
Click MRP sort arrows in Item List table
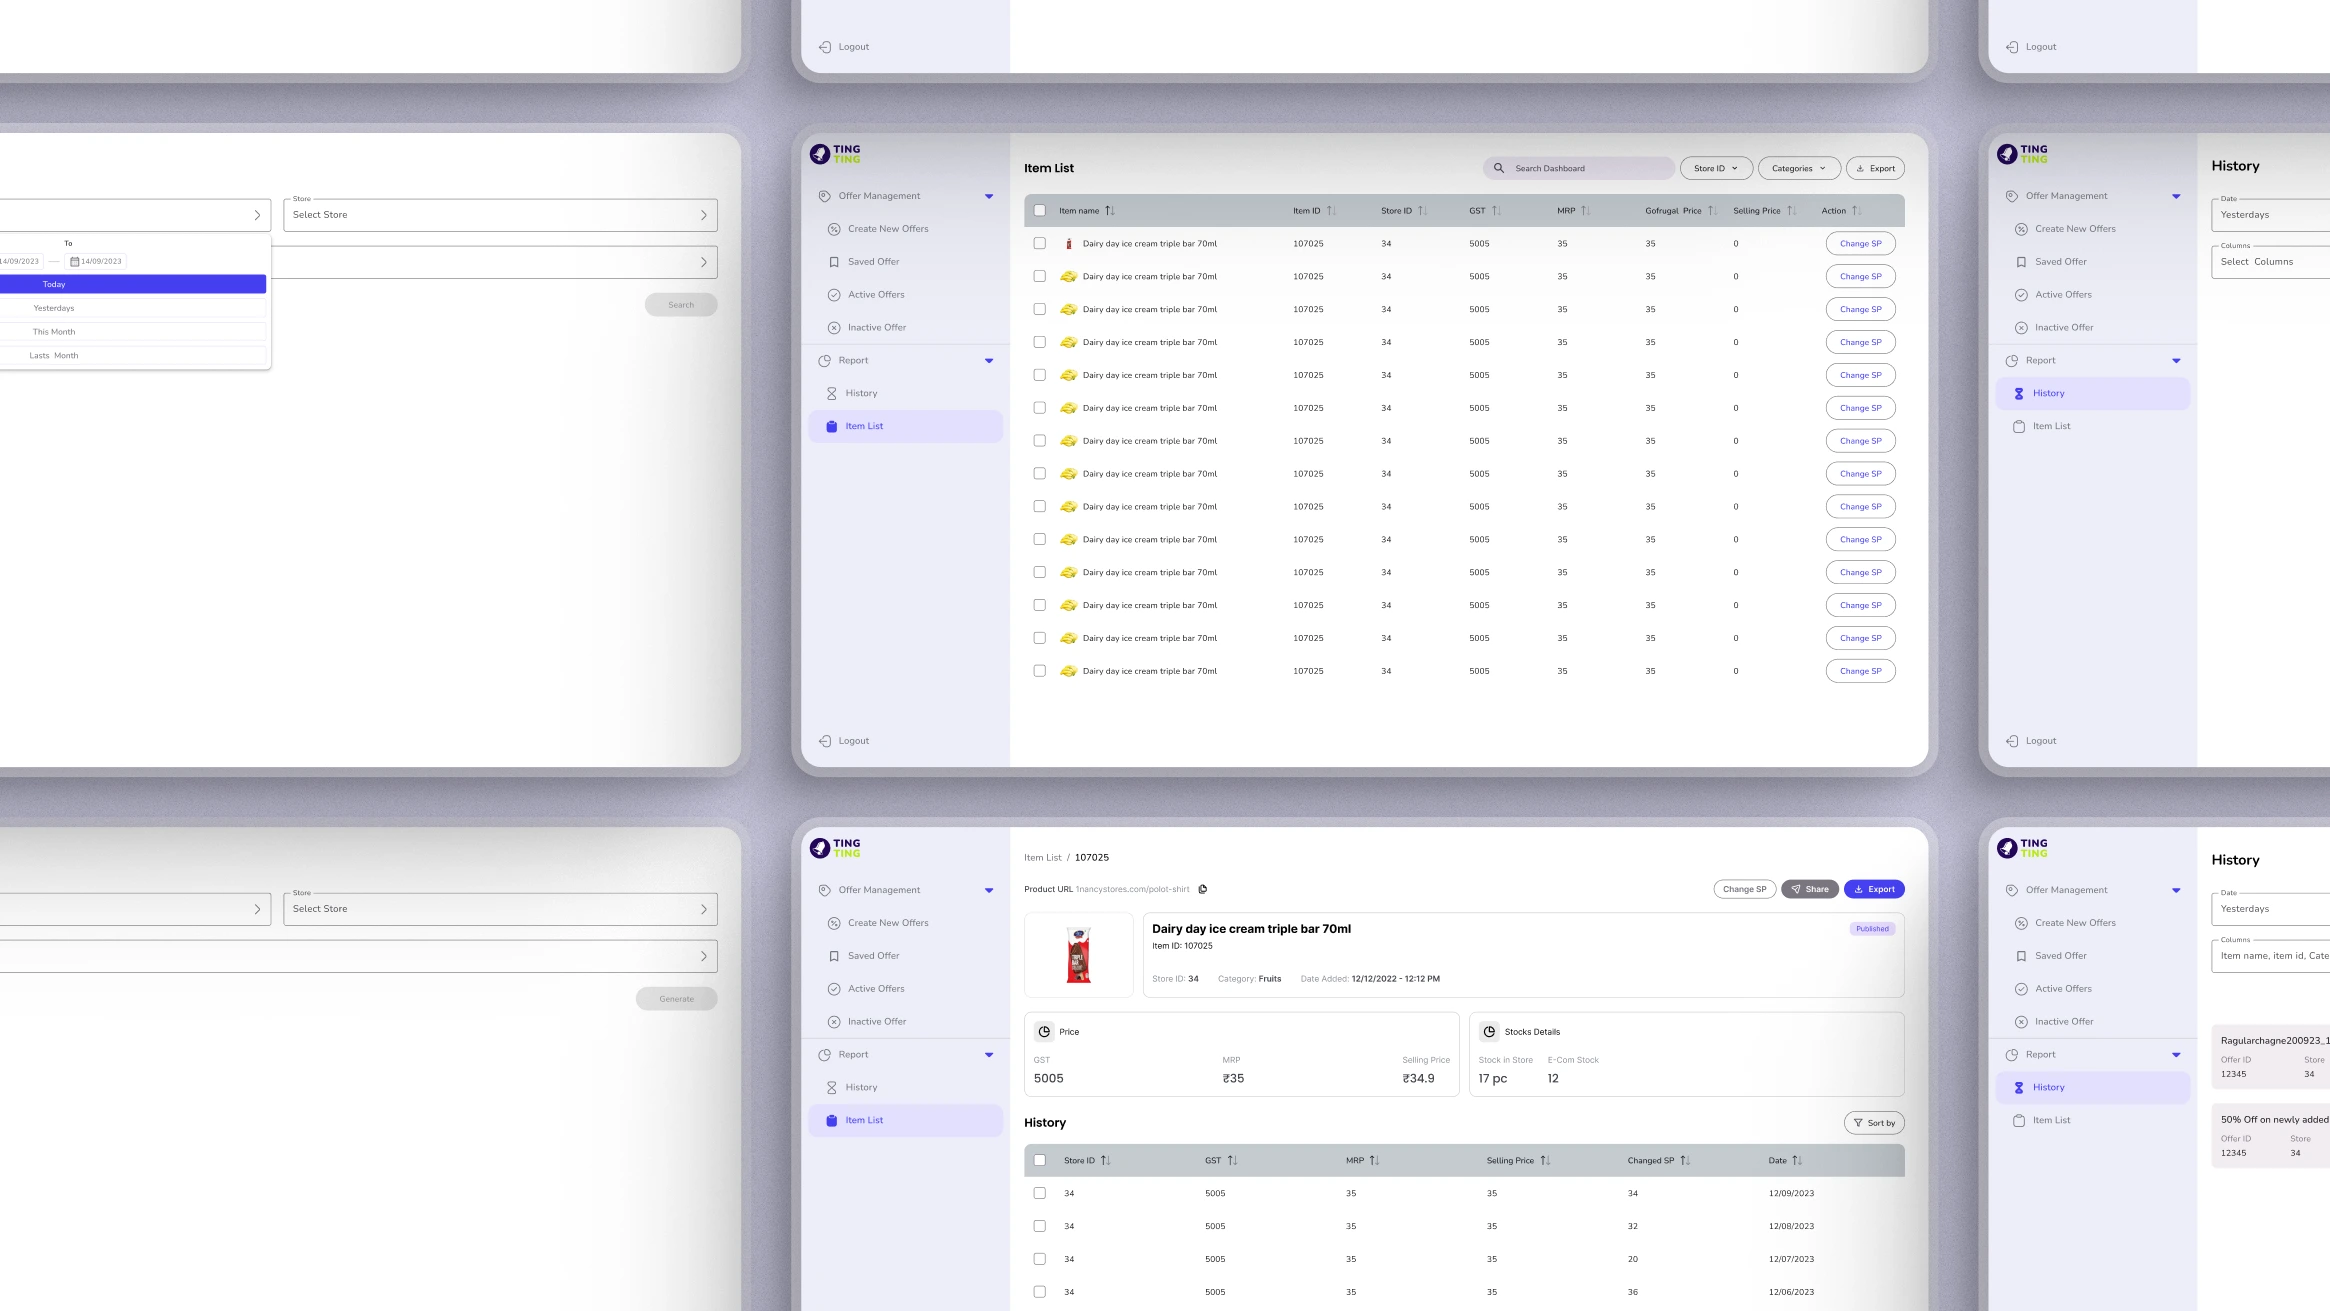point(1585,211)
